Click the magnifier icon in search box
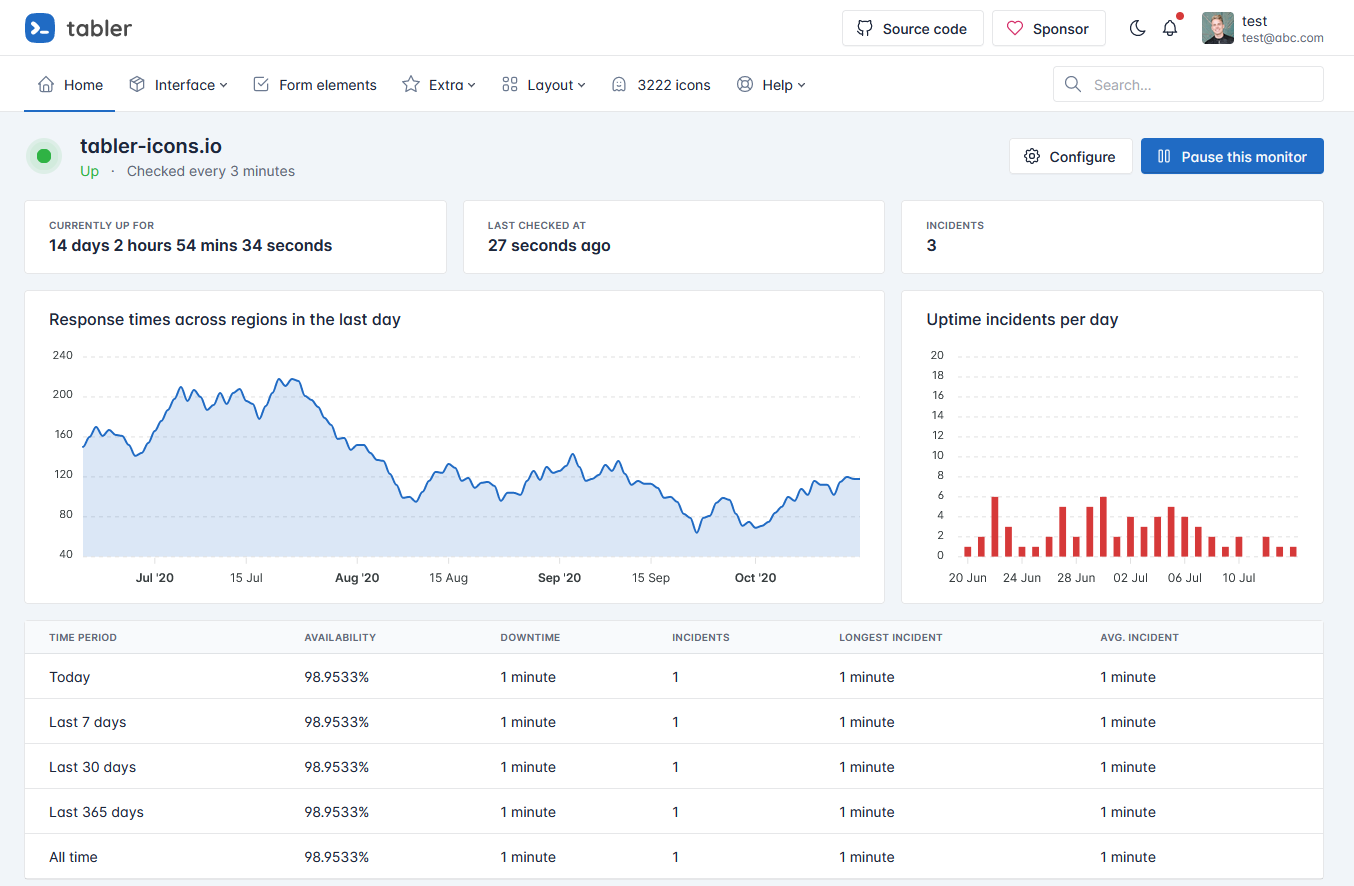Image resolution: width=1354 pixels, height=886 pixels. (1073, 85)
